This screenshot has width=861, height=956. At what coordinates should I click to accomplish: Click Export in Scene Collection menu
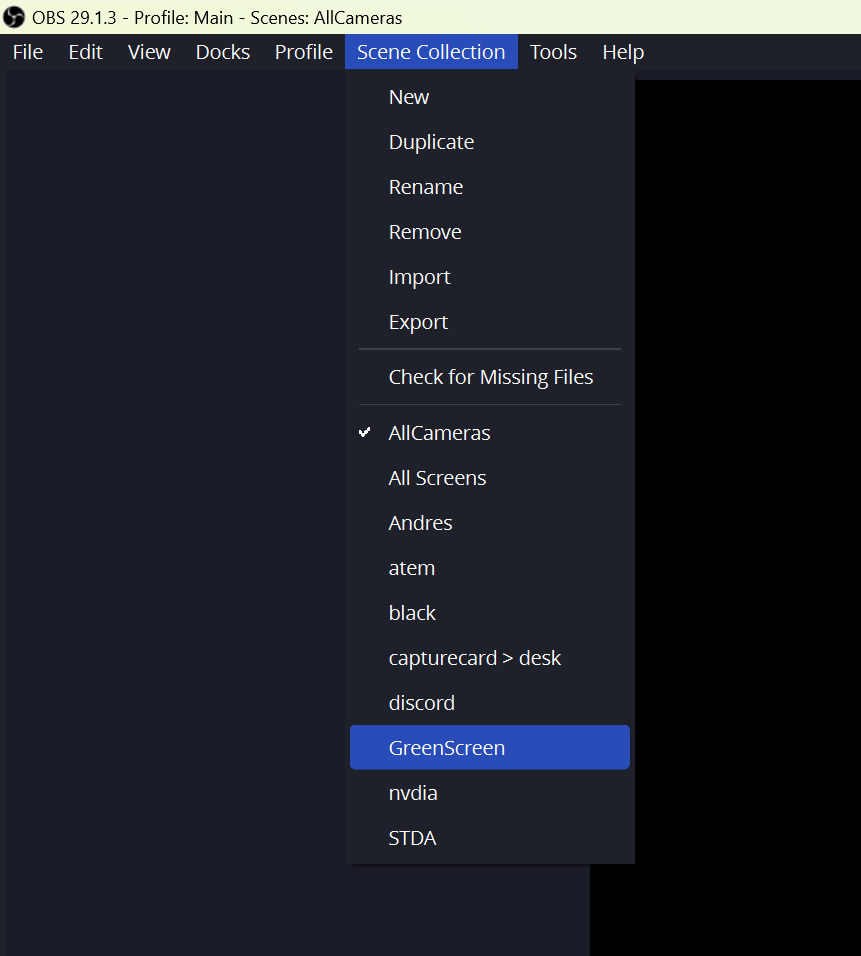click(x=490, y=322)
